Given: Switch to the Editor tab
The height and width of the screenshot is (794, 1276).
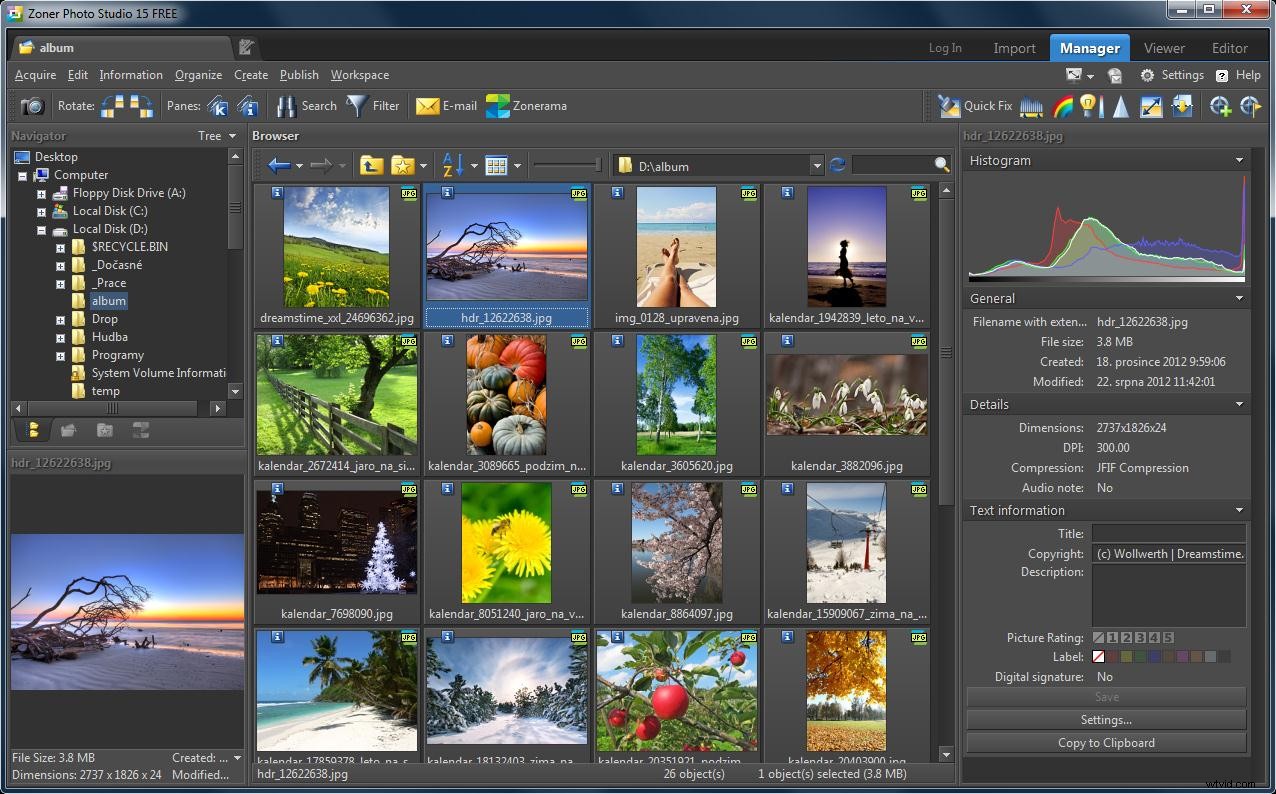Looking at the screenshot, I should pyautogui.click(x=1229, y=47).
